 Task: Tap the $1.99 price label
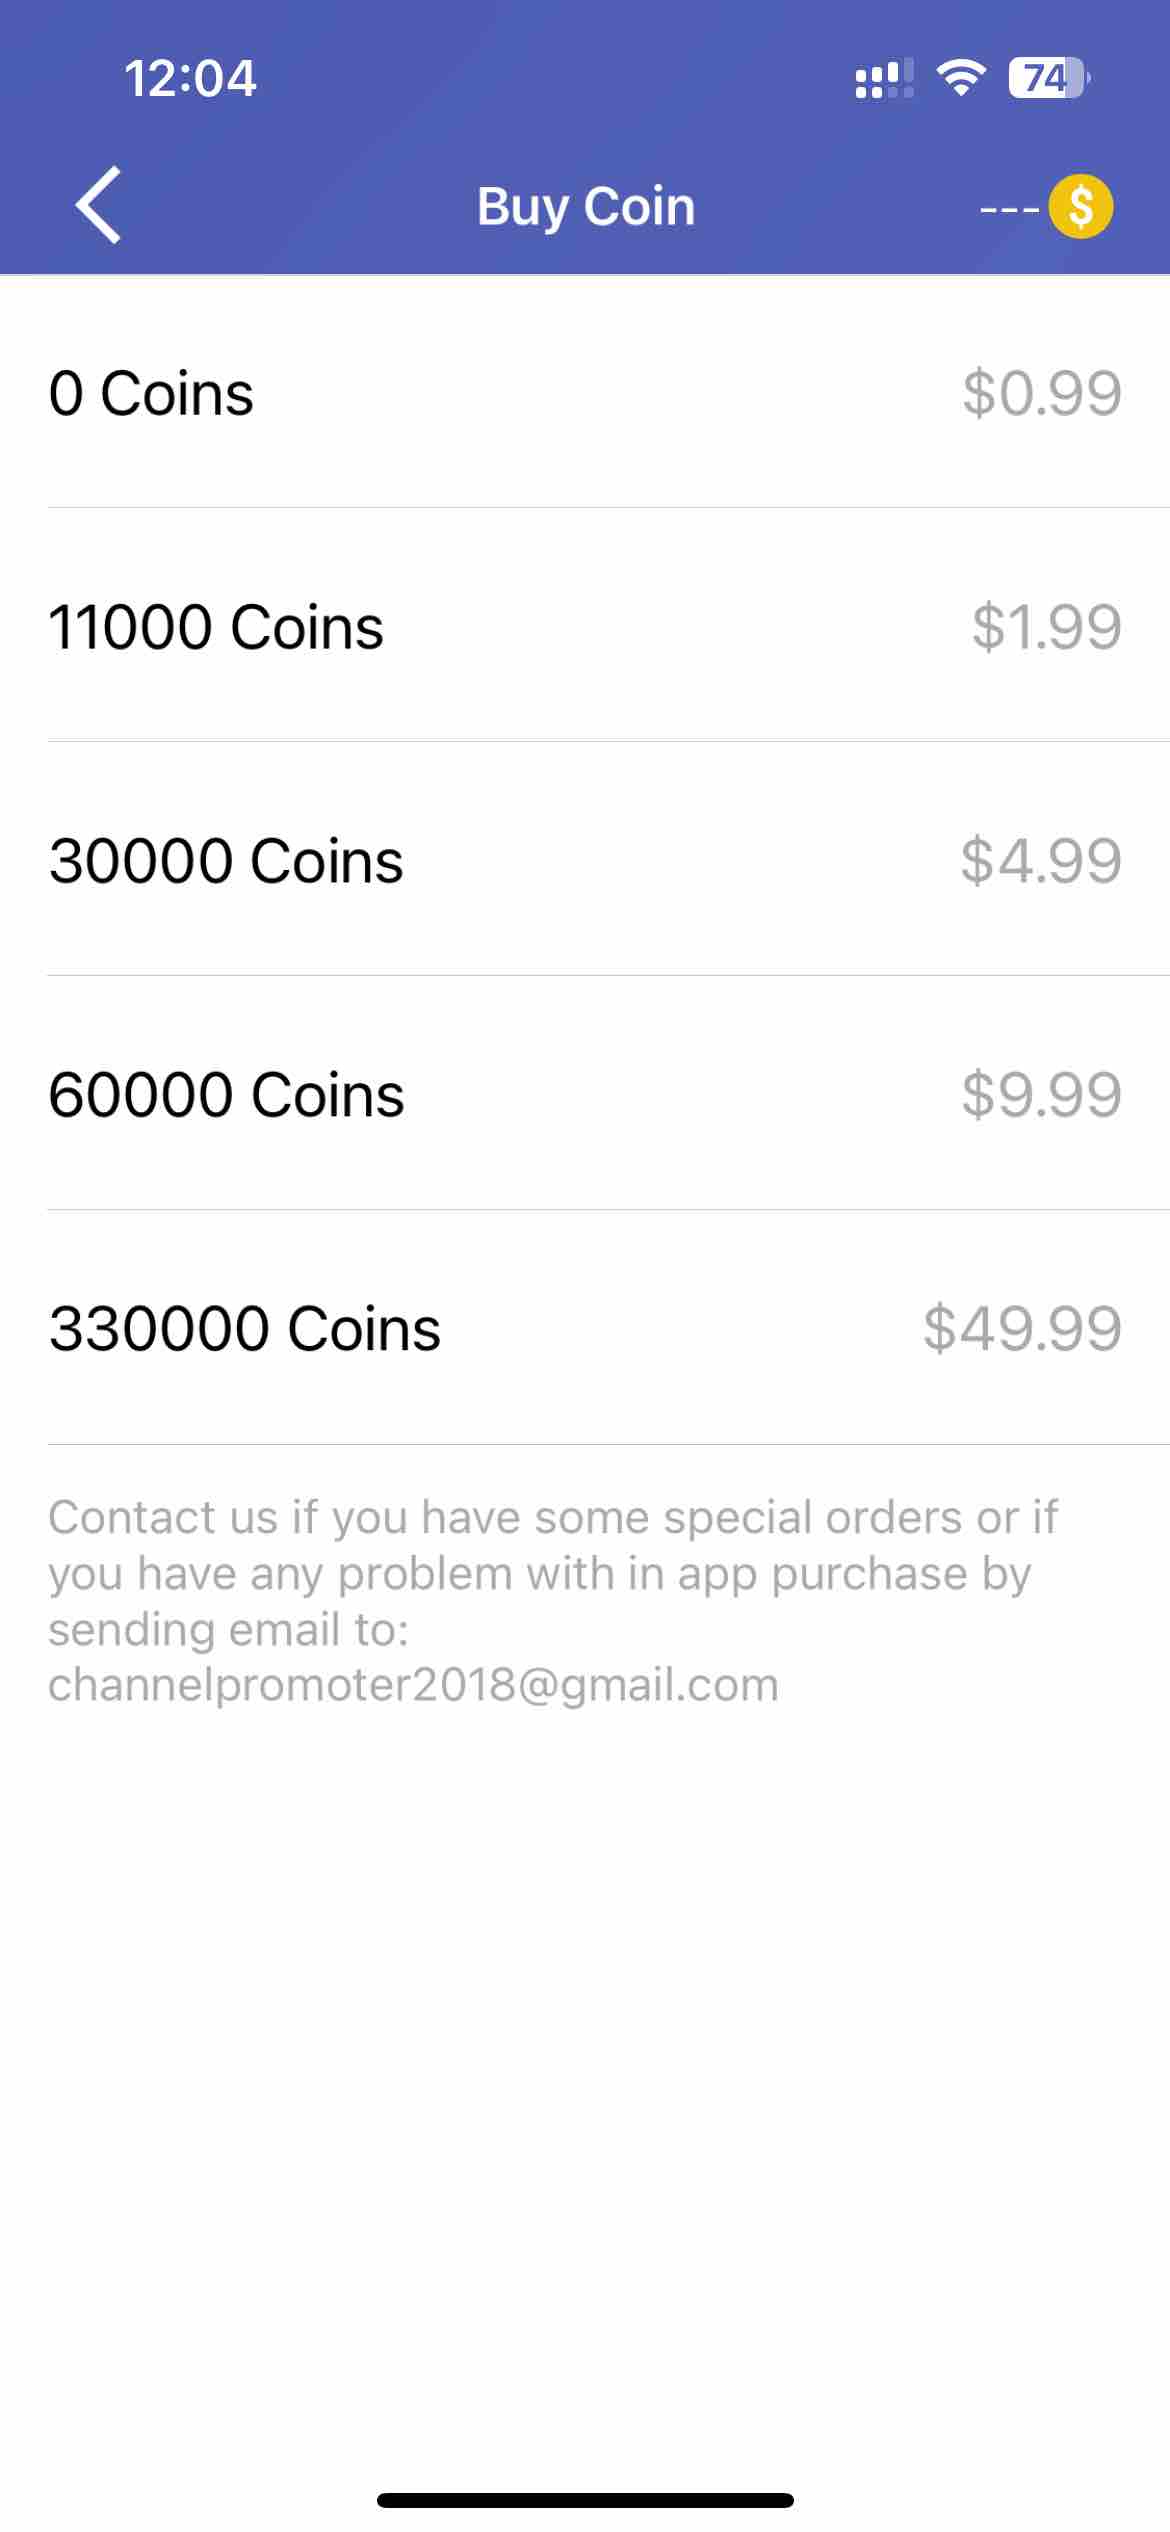1046,627
